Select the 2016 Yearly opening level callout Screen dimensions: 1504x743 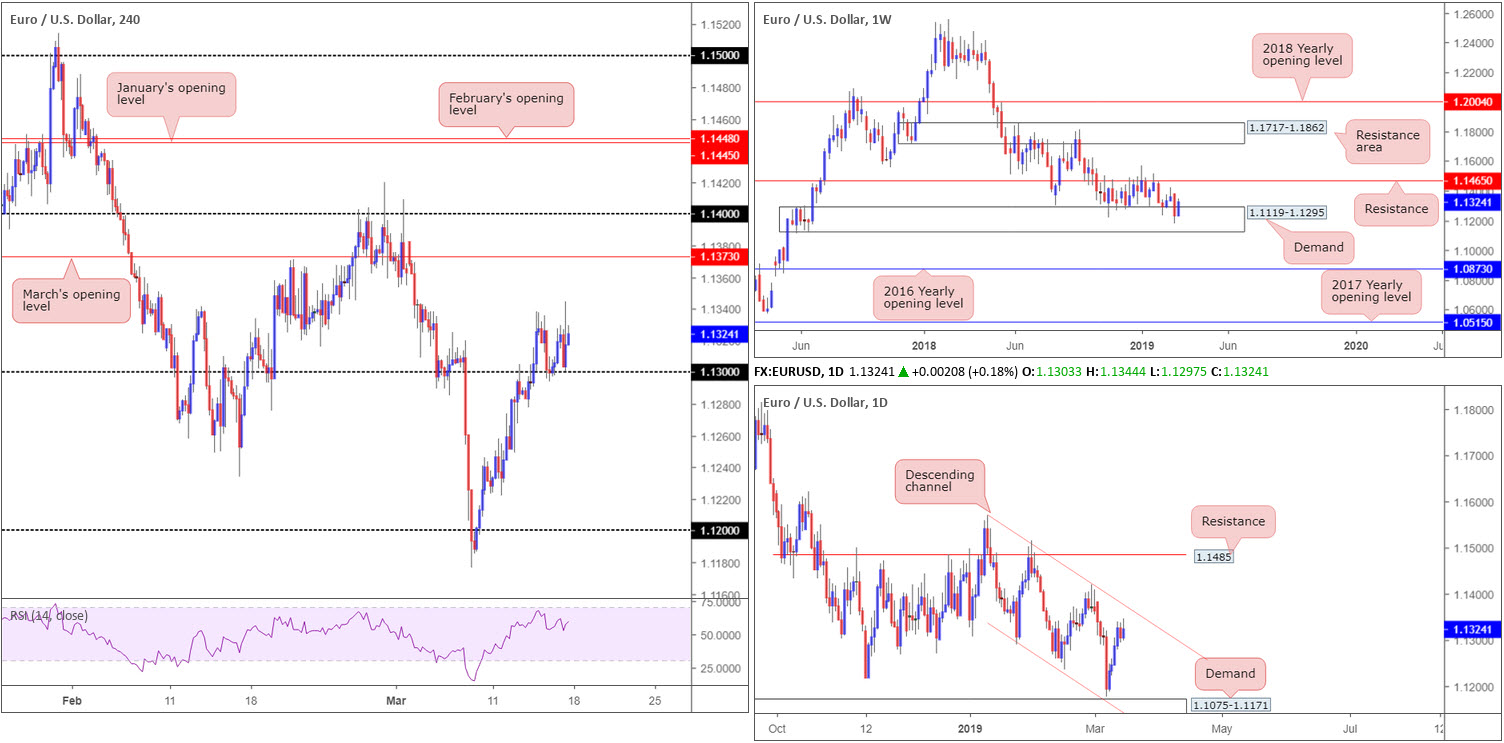(x=922, y=297)
